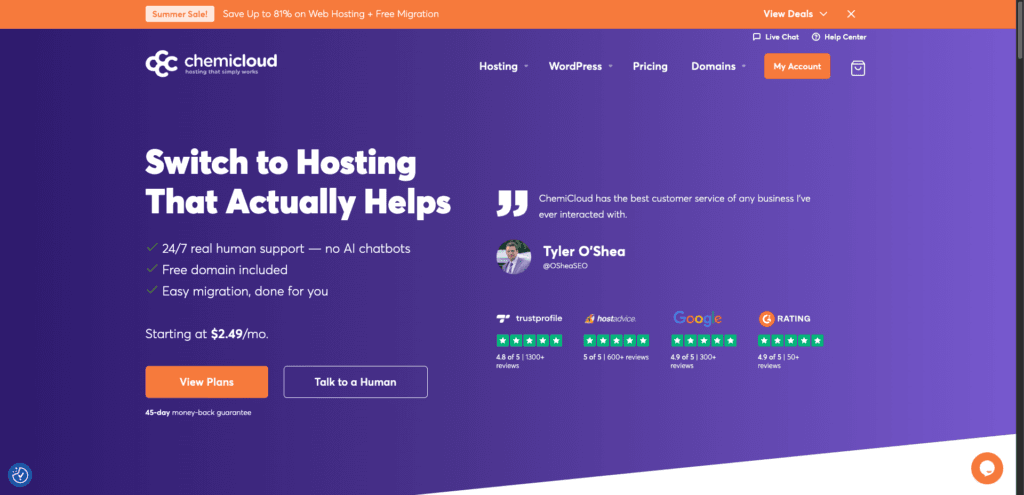Screen dimensions: 1024x495
Task: Click the Google reviews logo
Action: tap(697, 319)
